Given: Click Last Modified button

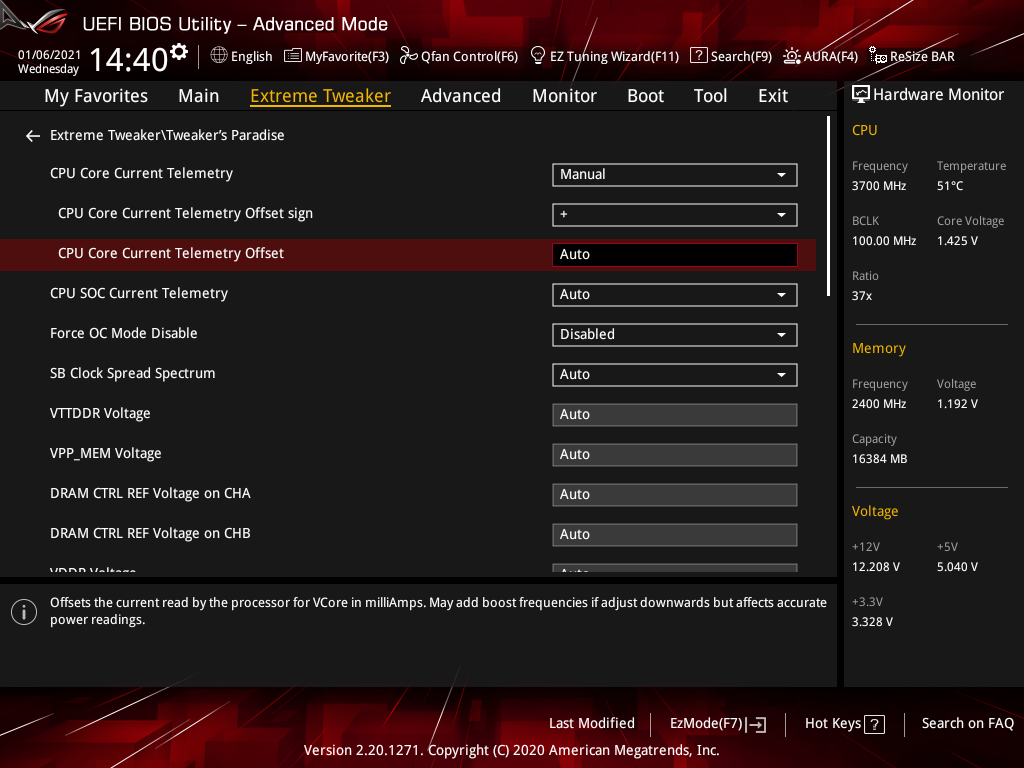Looking at the screenshot, I should click(x=592, y=724).
